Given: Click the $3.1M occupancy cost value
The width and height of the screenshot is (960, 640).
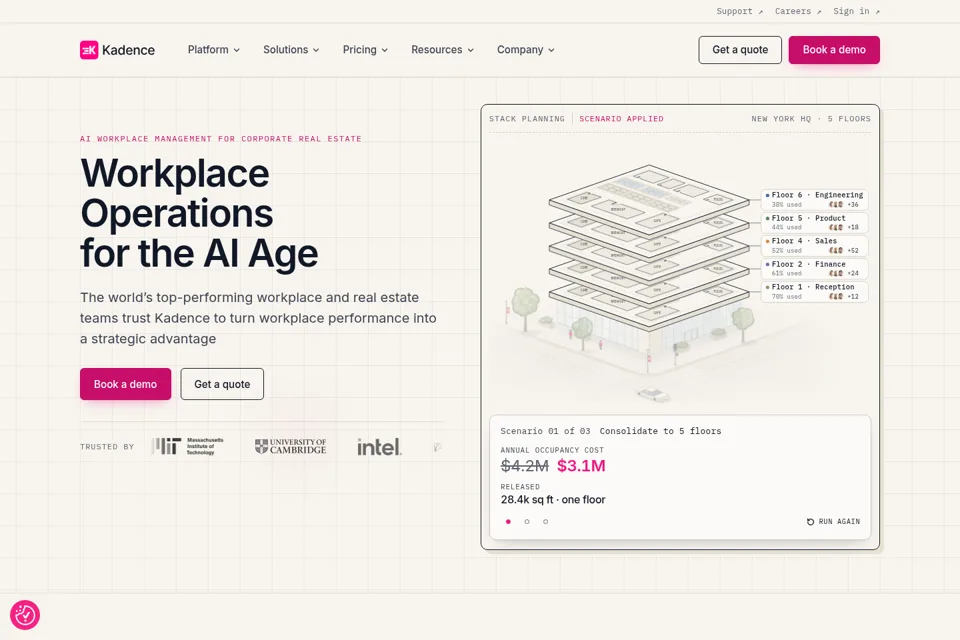Looking at the screenshot, I should click(581, 466).
